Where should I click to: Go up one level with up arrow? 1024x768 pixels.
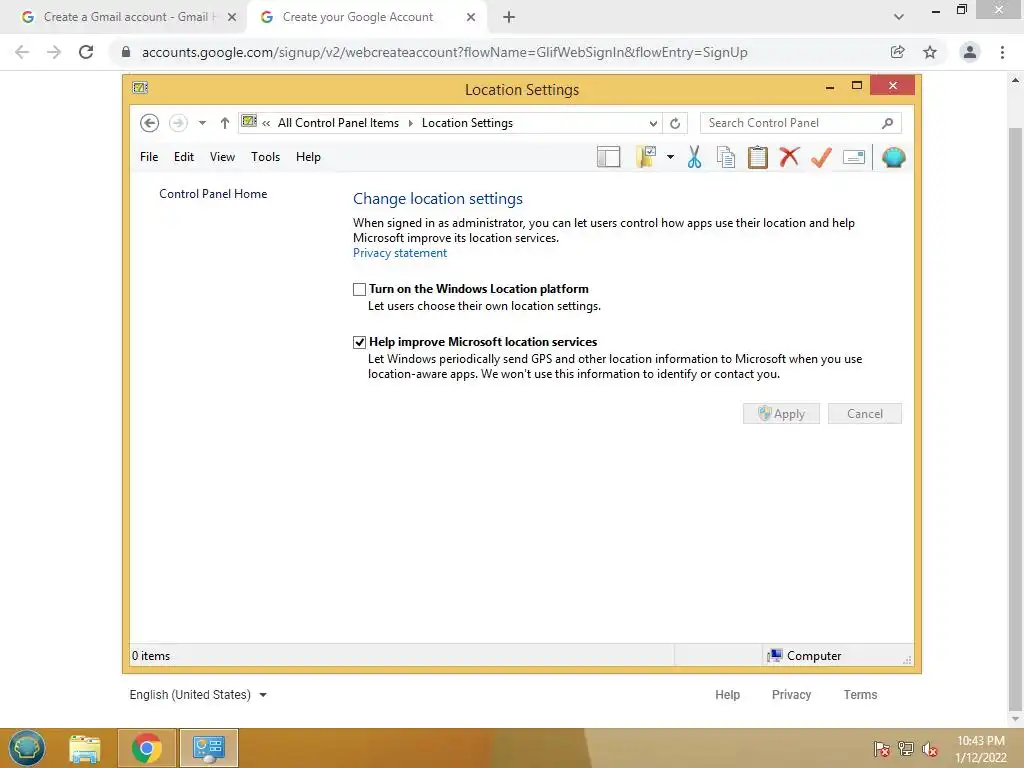(x=225, y=123)
